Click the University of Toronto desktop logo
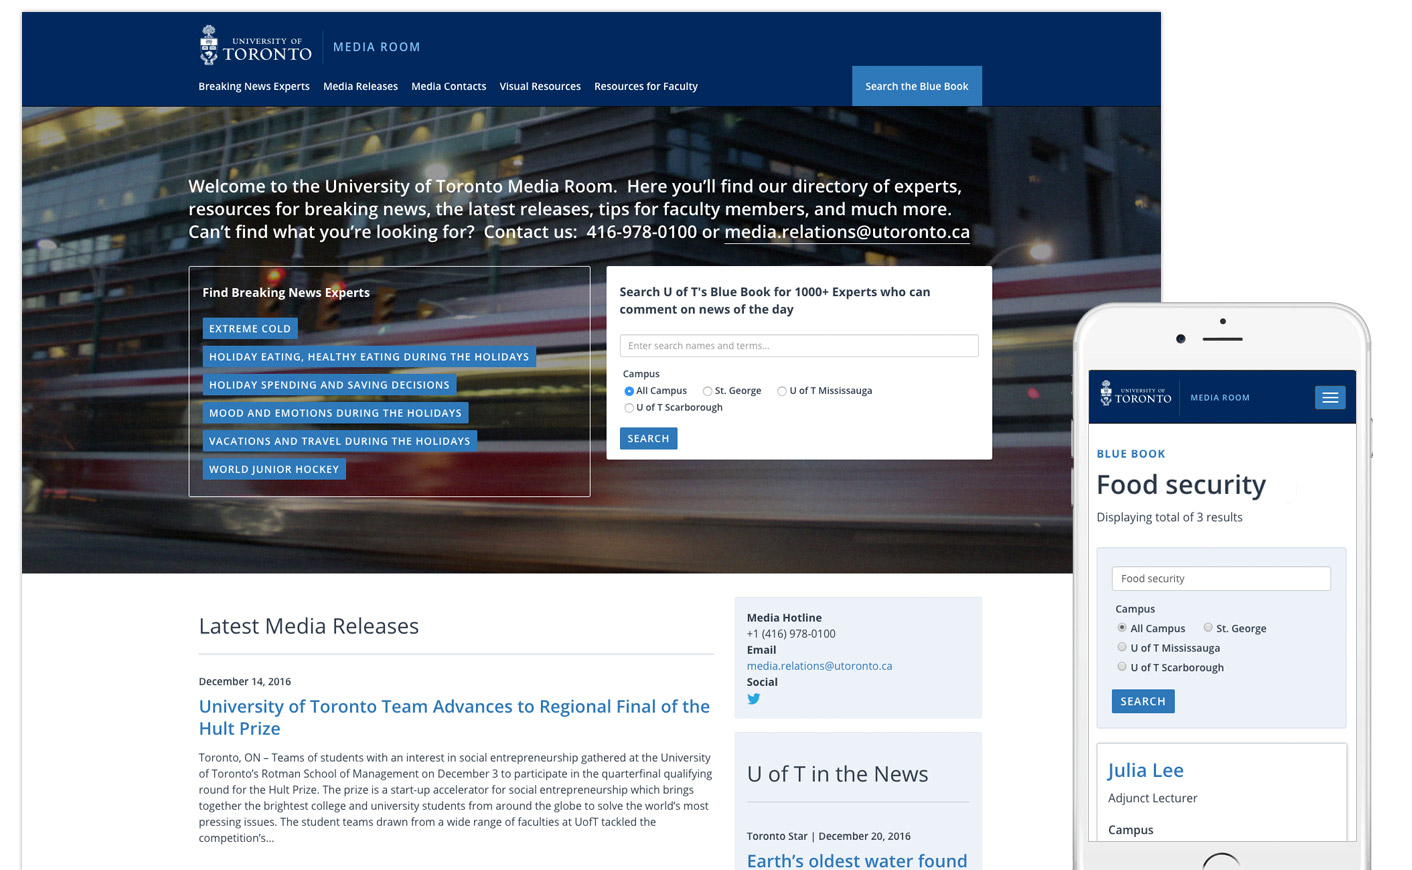 (255, 46)
